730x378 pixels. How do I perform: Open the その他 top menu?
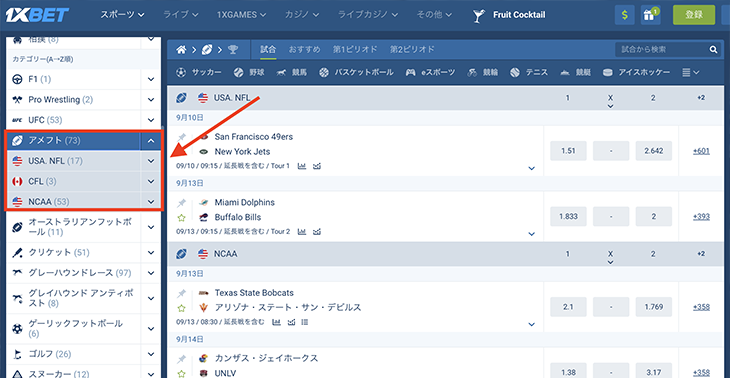coord(434,14)
